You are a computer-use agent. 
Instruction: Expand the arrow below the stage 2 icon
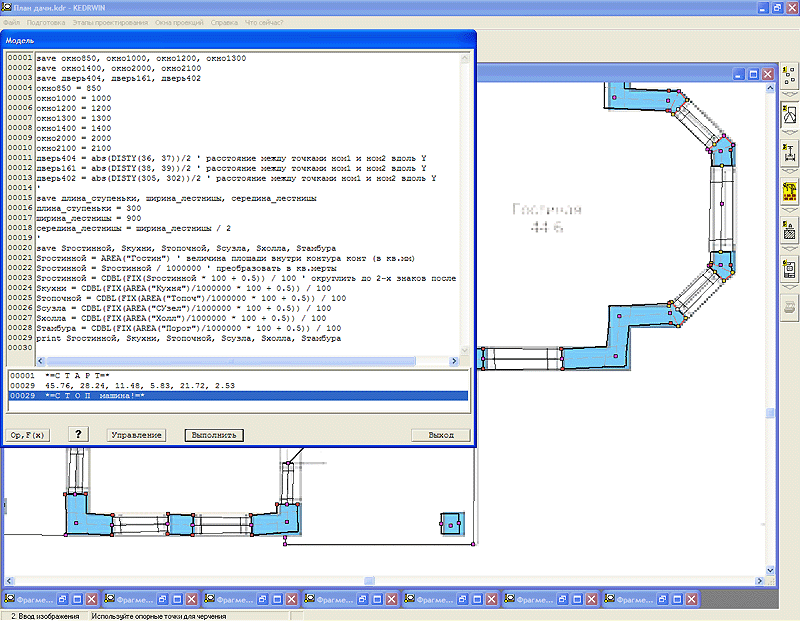tap(789, 133)
